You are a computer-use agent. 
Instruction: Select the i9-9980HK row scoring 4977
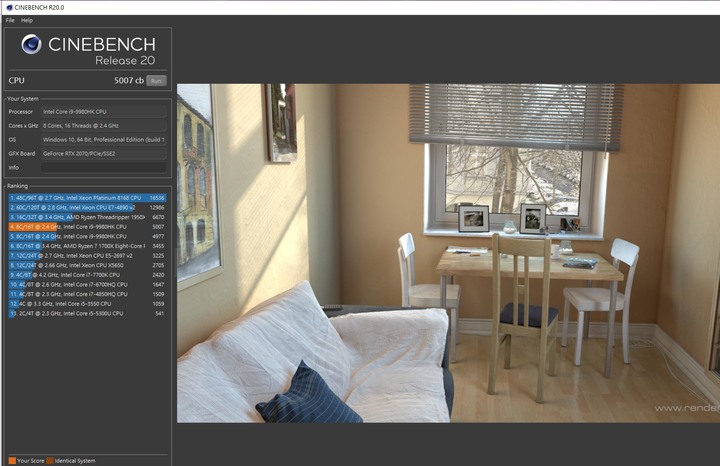(x=87, y=236)
